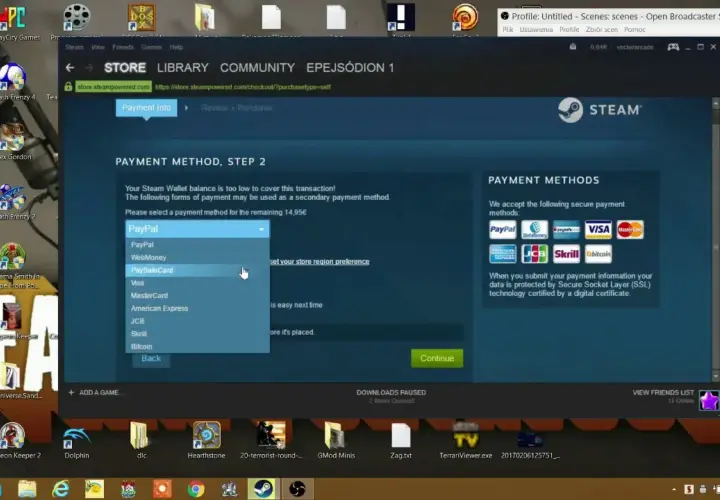Go back with the Steam back arrow
The height and width of the screenshot is (500, 720).
click(x=70, y=68)
